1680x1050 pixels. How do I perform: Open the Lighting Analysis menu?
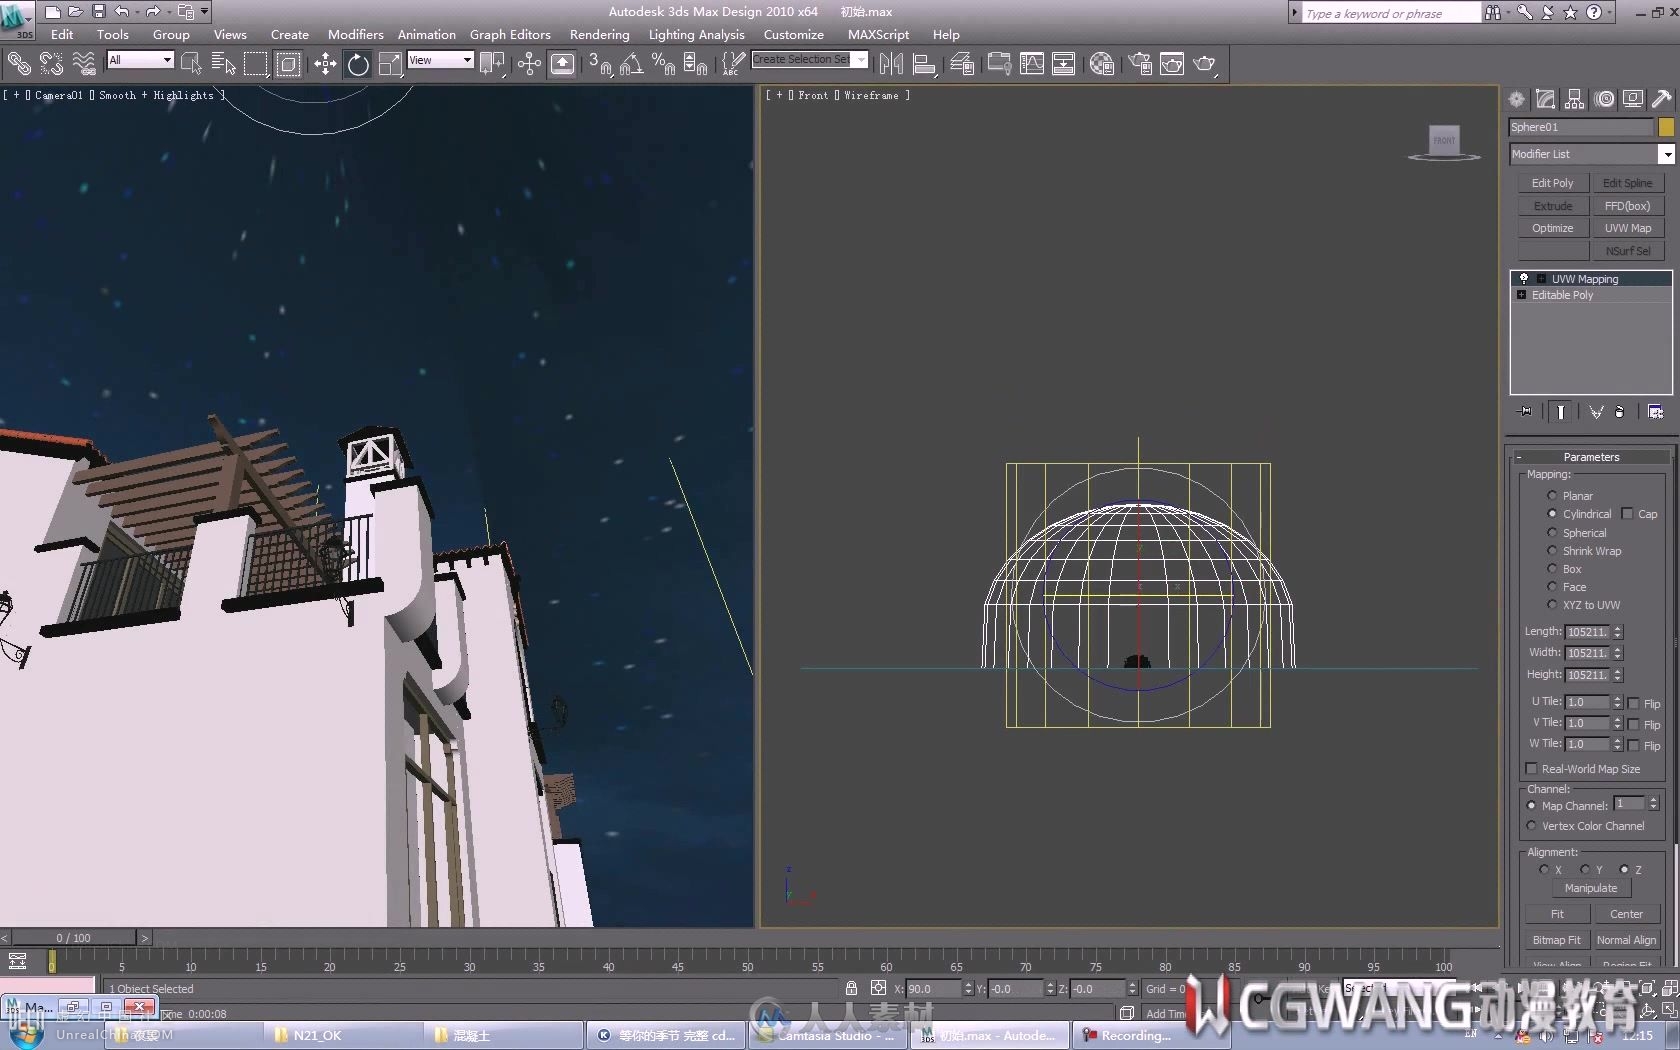click(697, 34)
